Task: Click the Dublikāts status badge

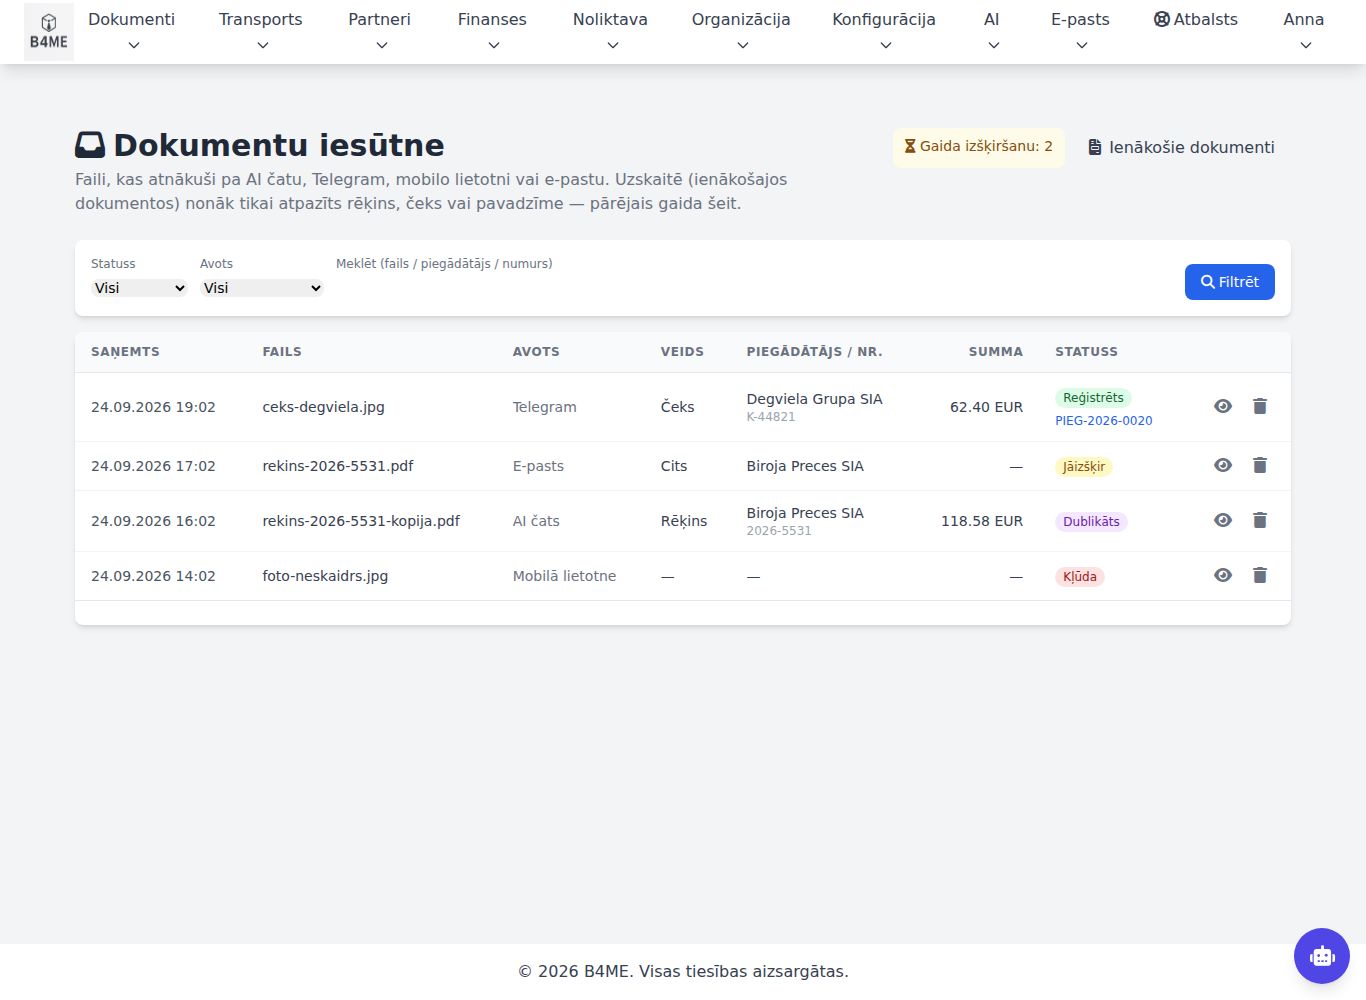Action: click(x=1091, y=522)
